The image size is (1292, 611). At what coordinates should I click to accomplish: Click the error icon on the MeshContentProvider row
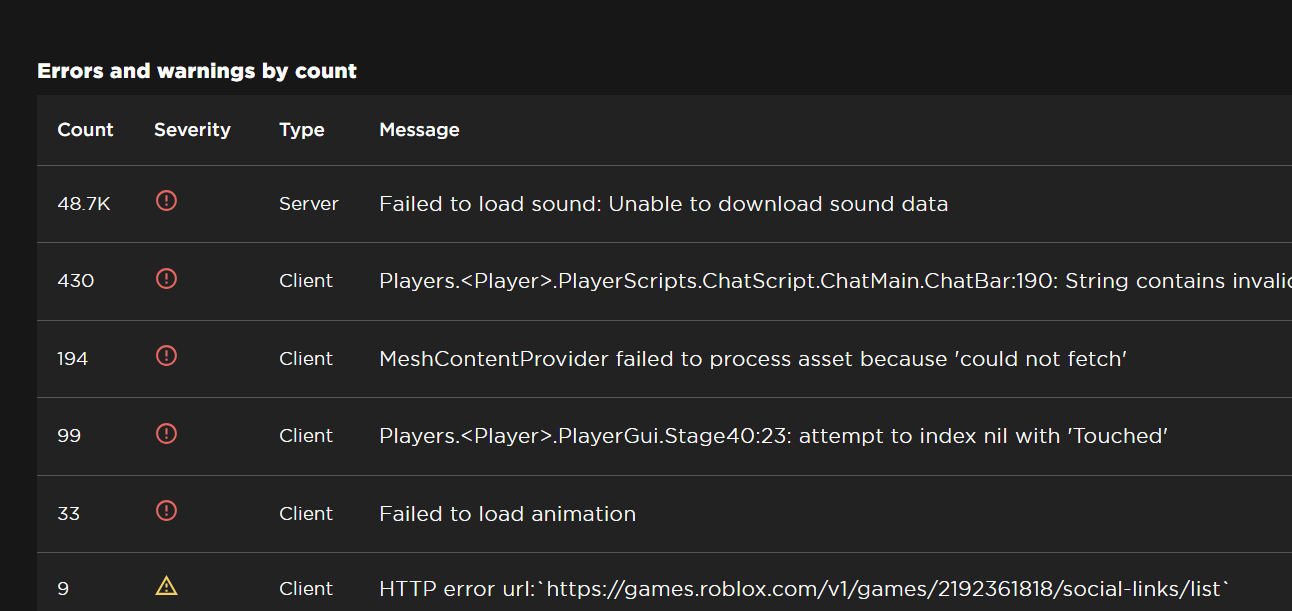pos(166,356)
